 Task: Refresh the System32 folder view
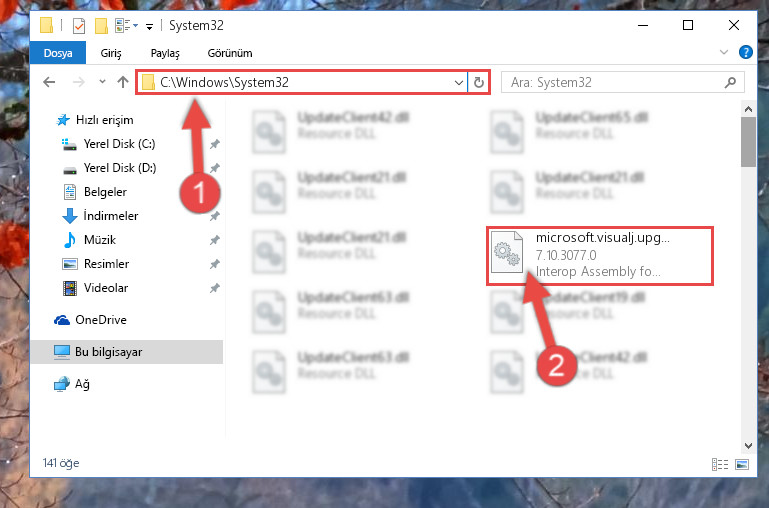479,82
